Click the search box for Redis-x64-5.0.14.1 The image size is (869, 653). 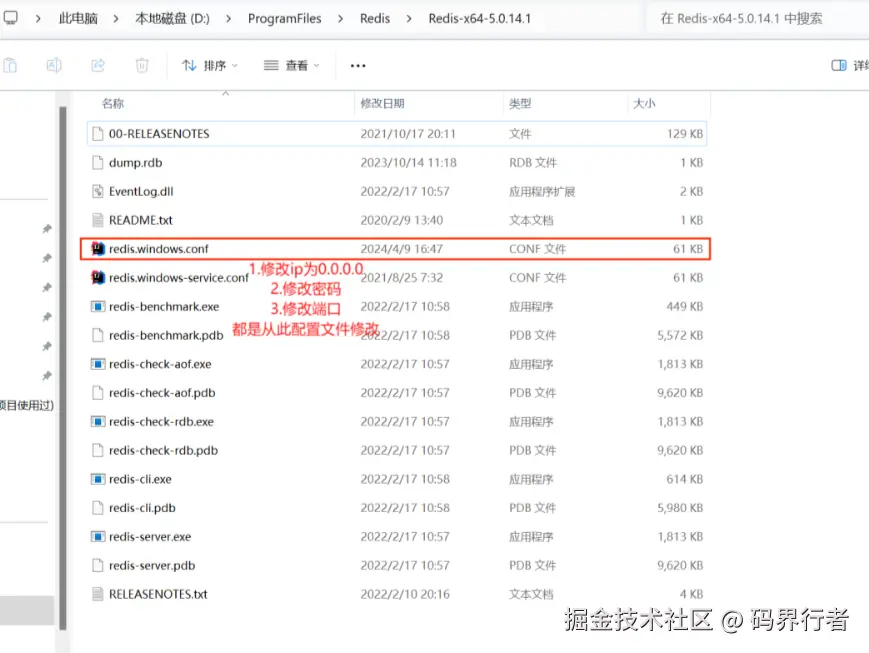(757, 18)
